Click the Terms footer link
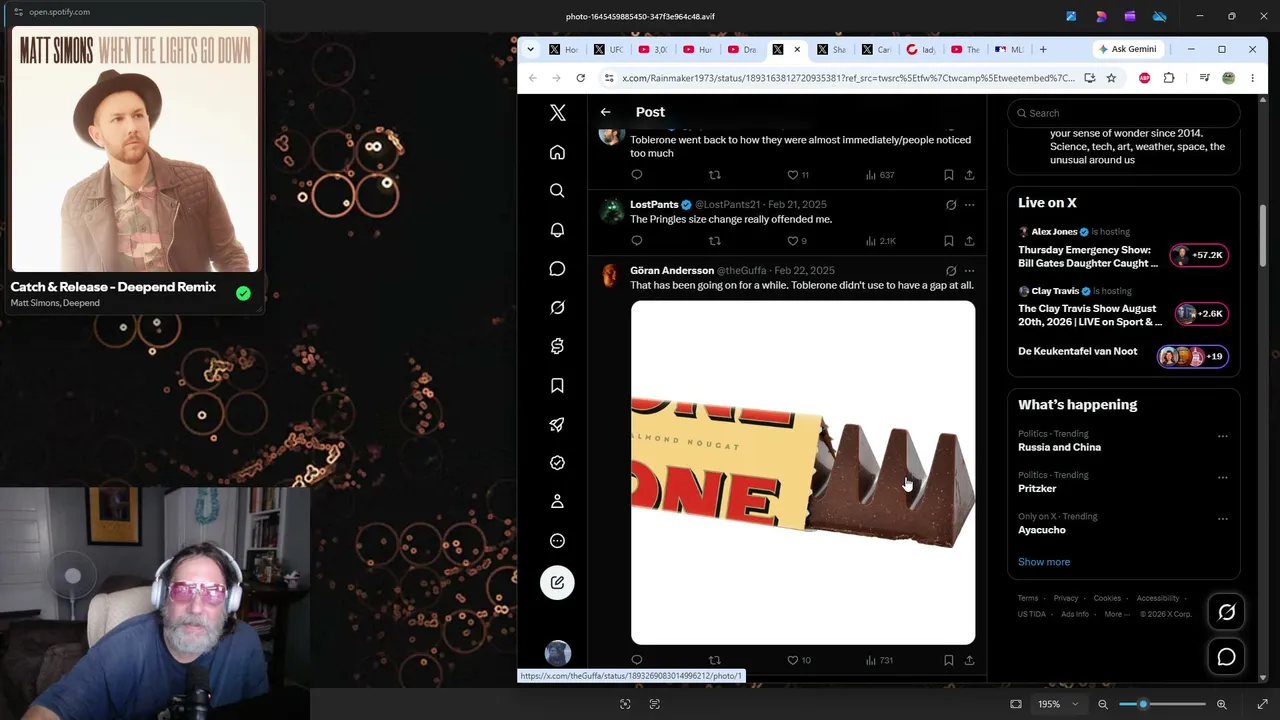Image resolution: width=1280 pixels, height=720 pixels. tap(1028, 598)
